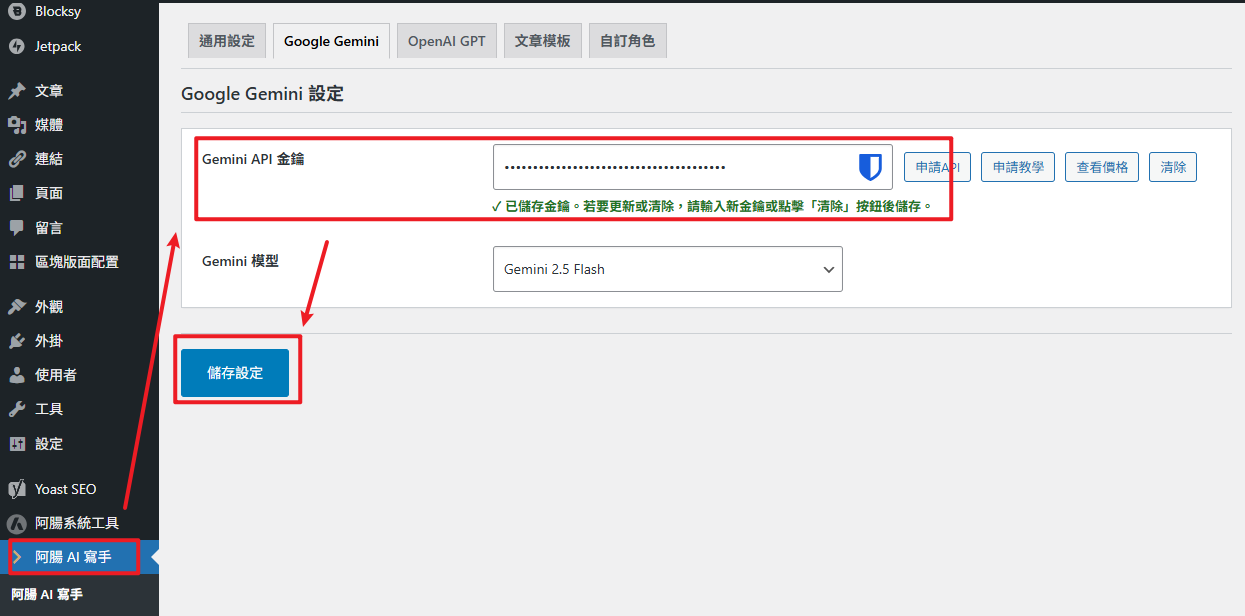The image size is (1245, 616).
Task: Click the Yoast SEO icon
Action: (16, 489)
